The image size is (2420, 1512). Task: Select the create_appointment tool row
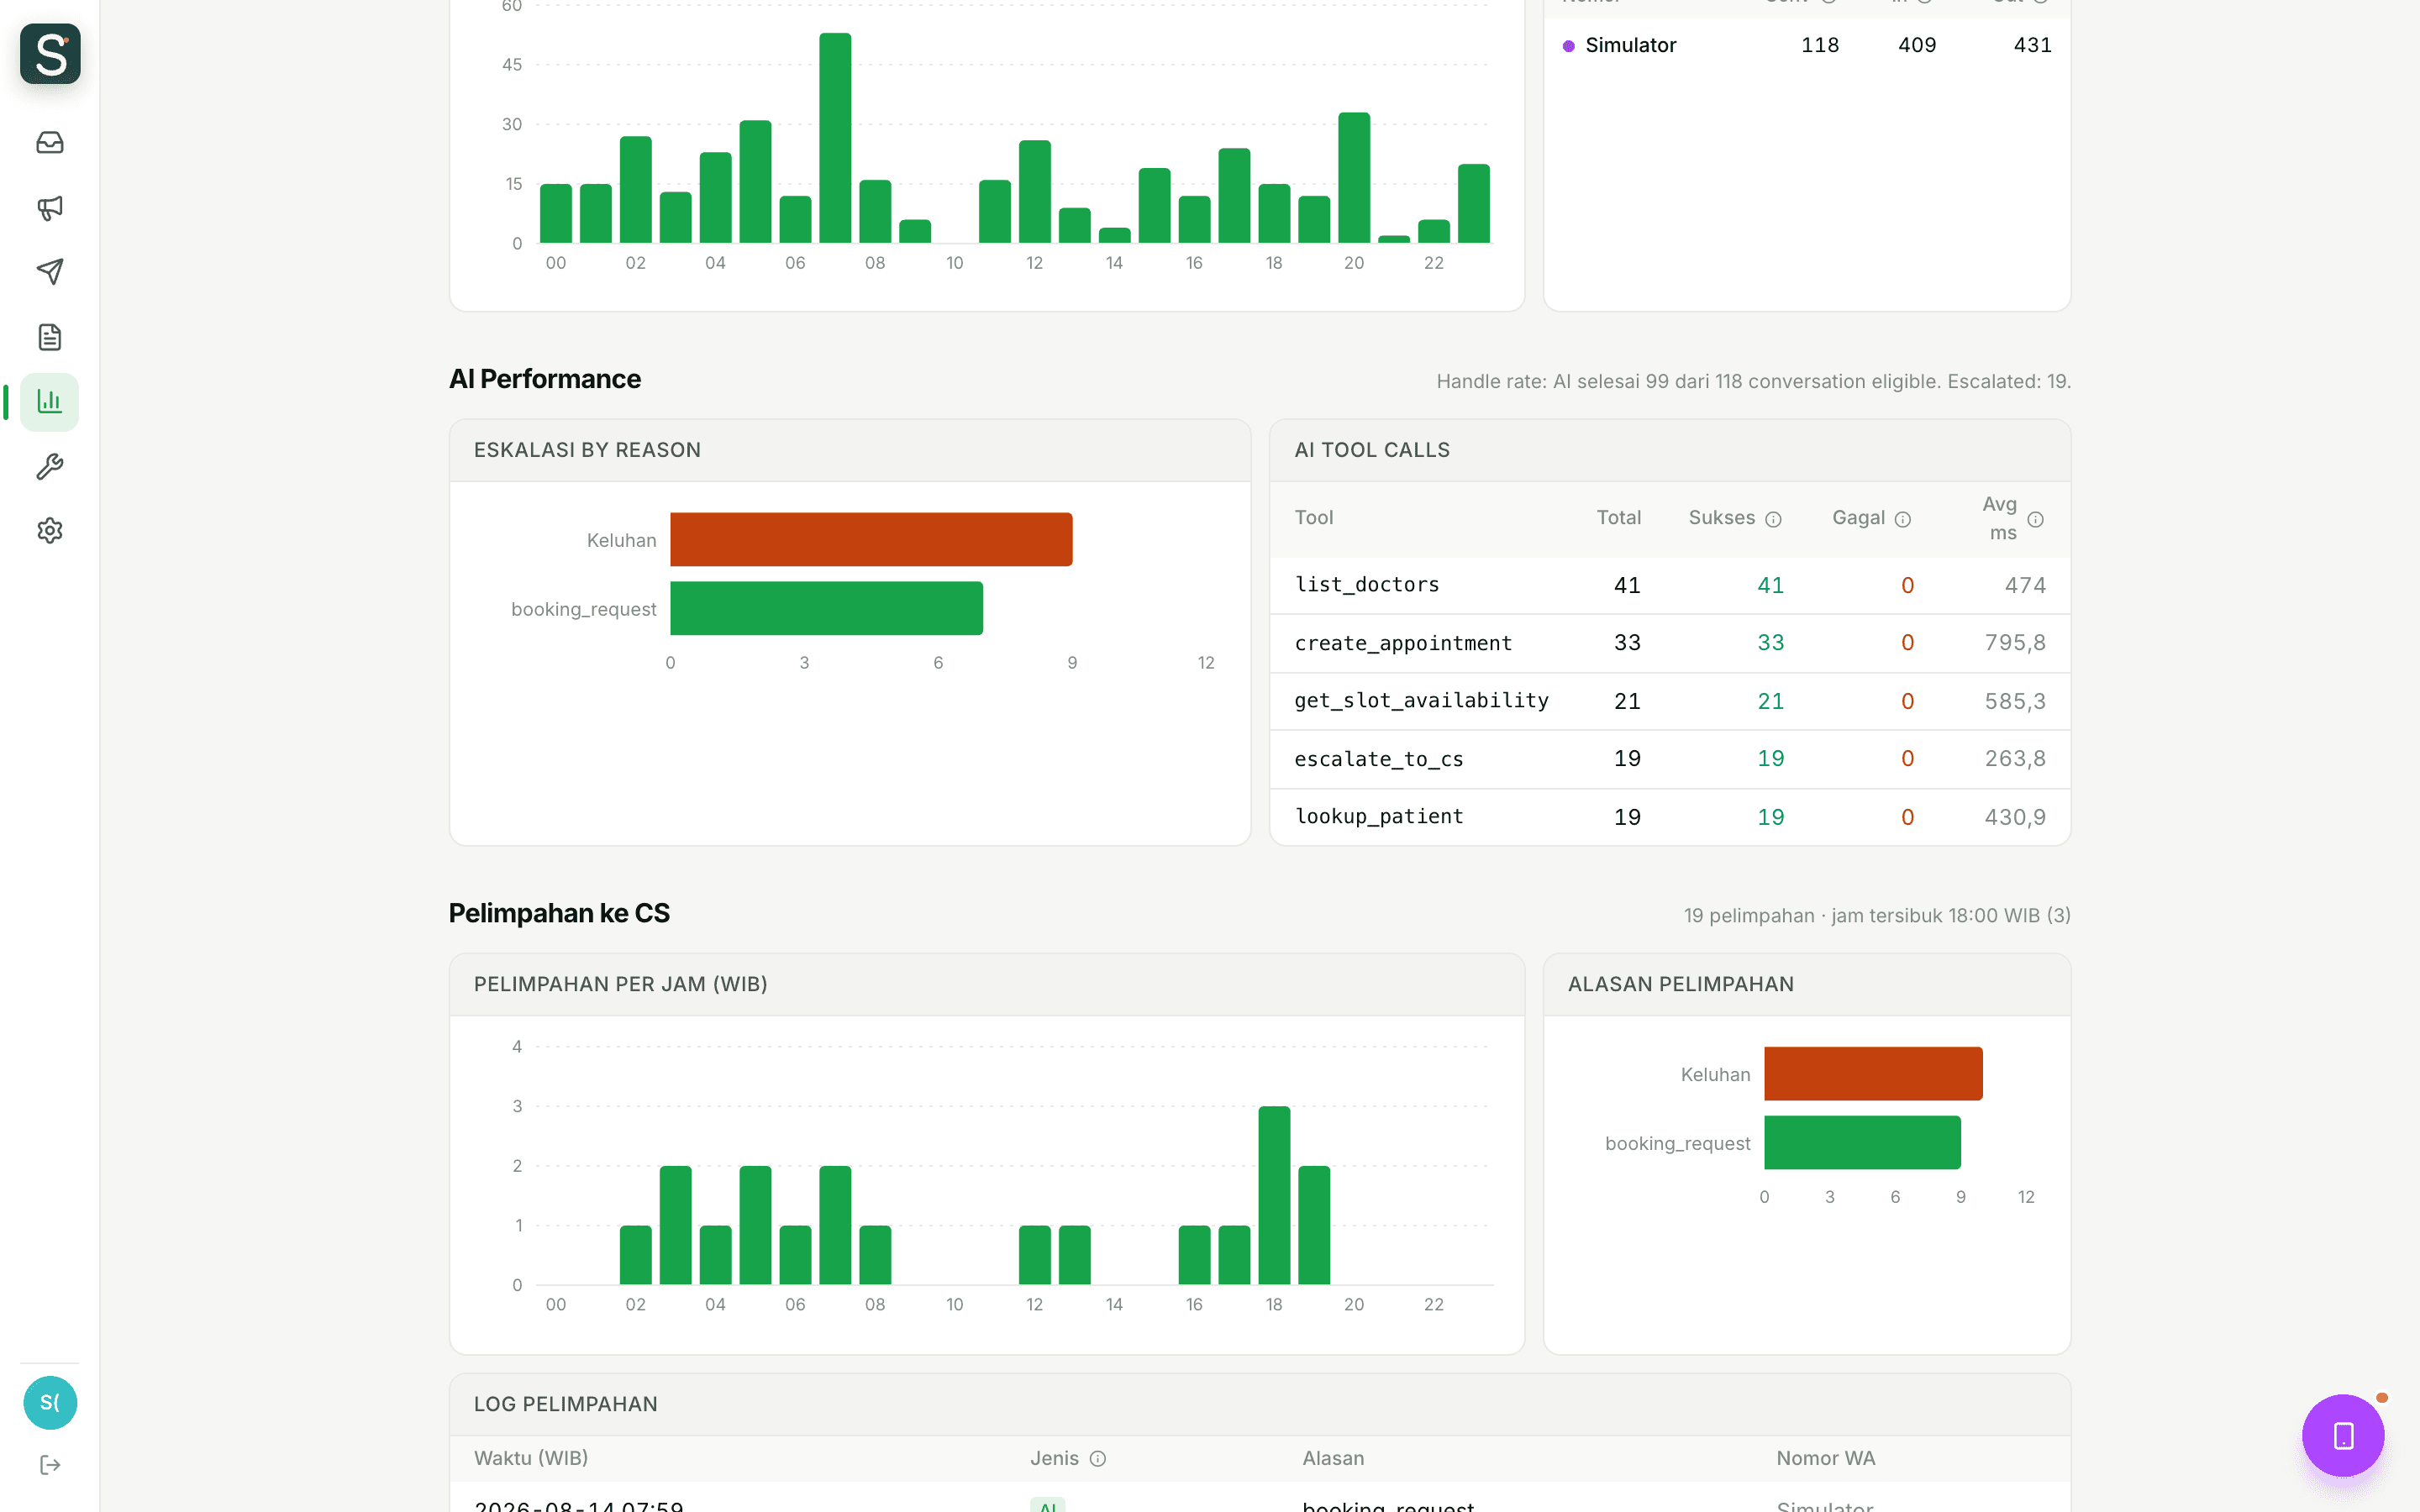(1669, 643)
